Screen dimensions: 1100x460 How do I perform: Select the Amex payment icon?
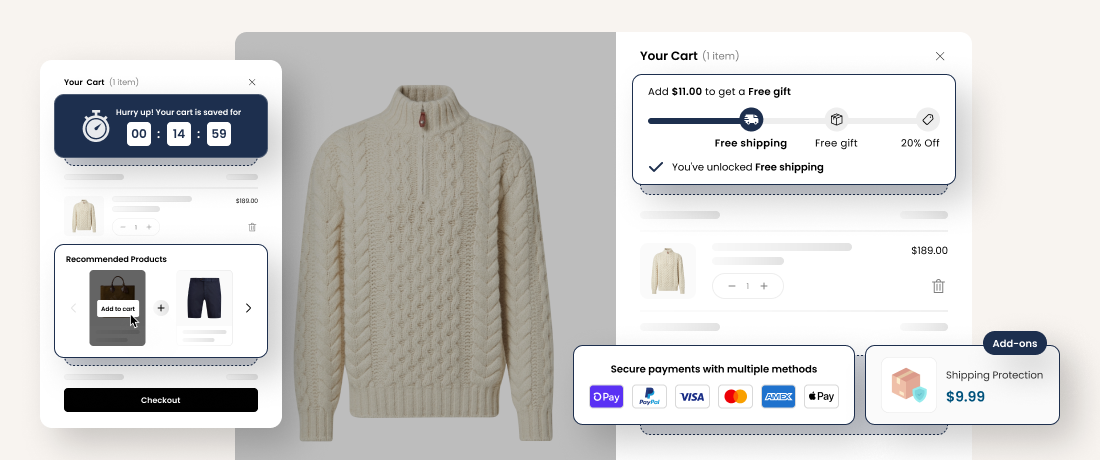pos(778,397)
